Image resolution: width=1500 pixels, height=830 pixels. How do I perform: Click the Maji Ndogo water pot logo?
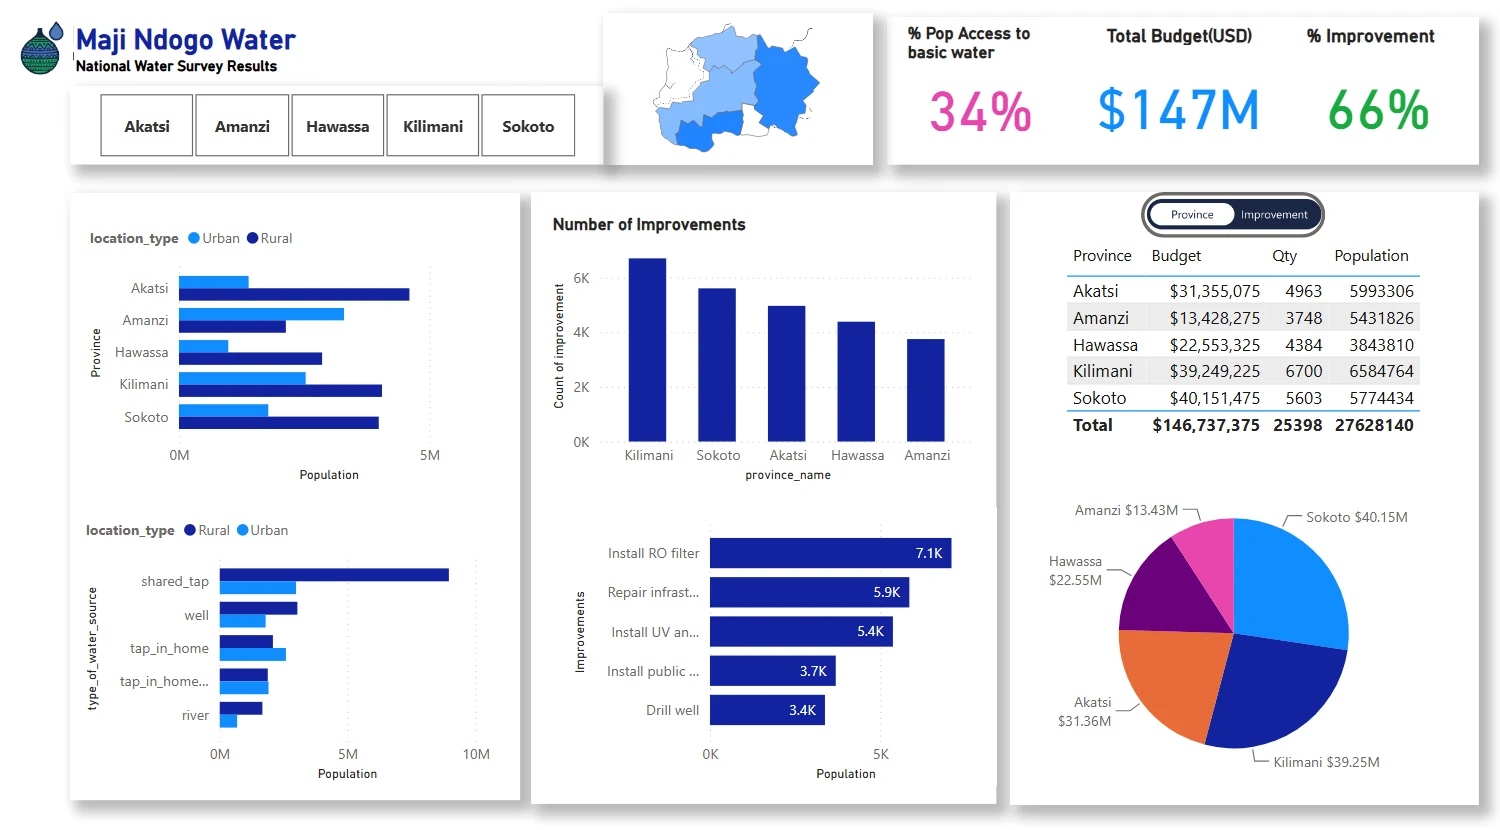tap(41, 49)
